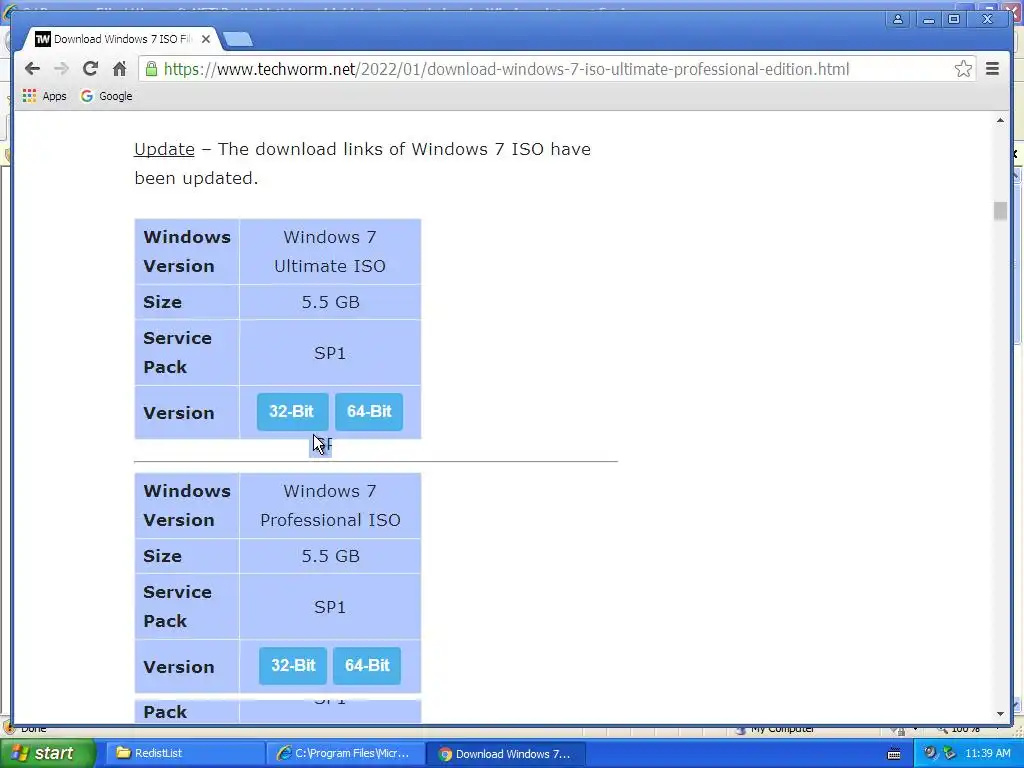Image resolution: width=1024 pixels, height=768 pixels.
Task: Click SP1 in the Professional ISO table
Action: click(330, 607)
